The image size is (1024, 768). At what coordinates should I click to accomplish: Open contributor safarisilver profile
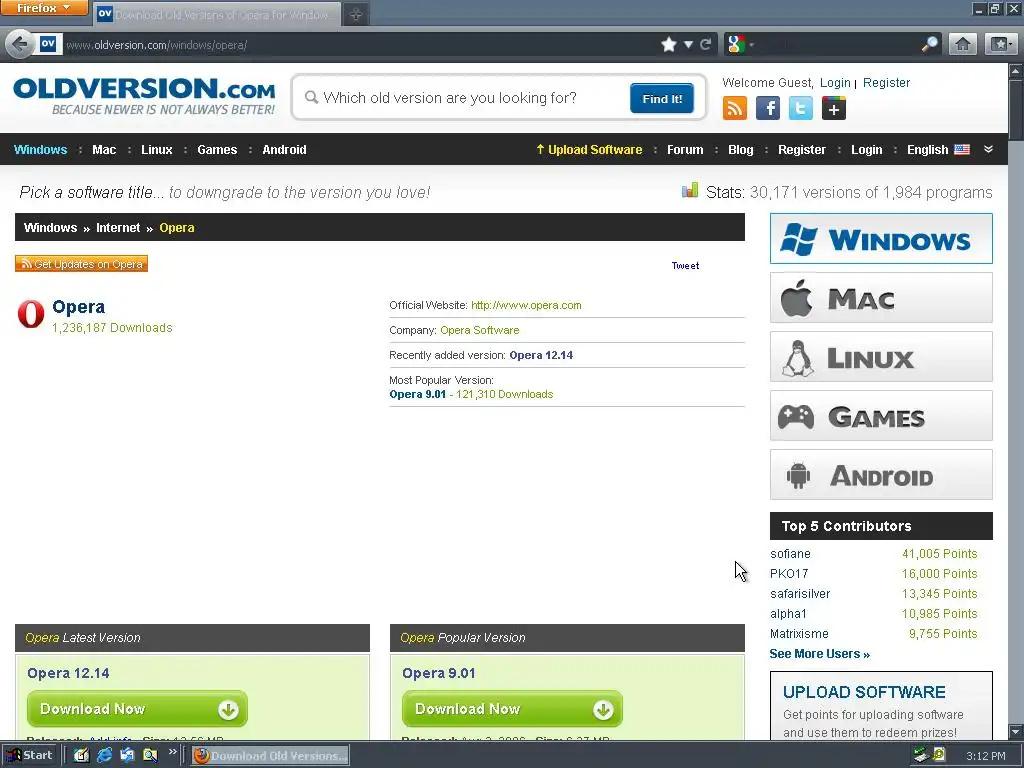(x=800, y=594)
